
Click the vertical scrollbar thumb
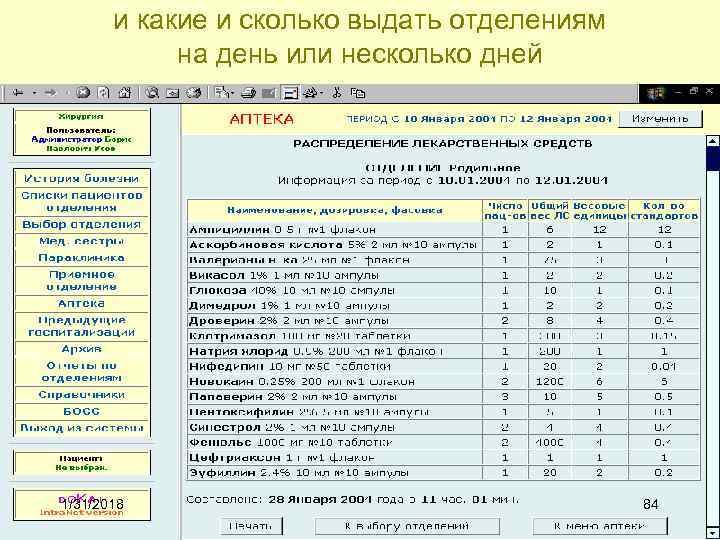coord(712,160)
